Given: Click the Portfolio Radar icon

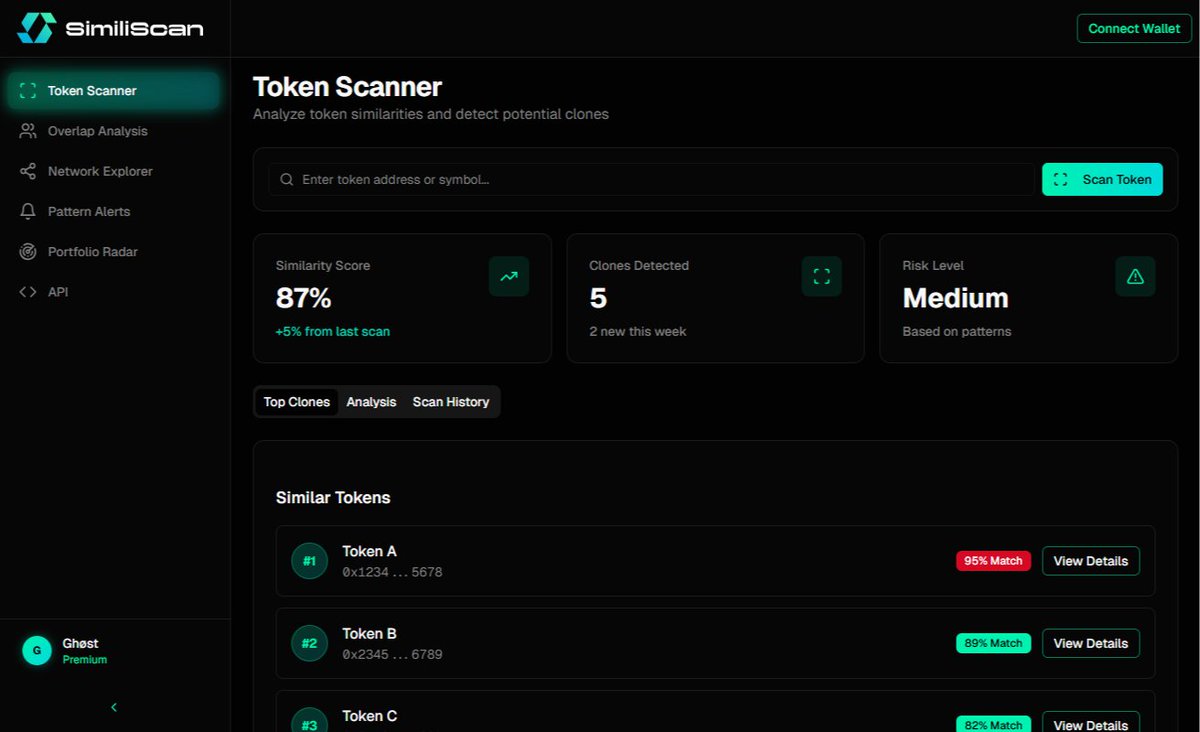Looking at the screenshot, I should click(27, 251).
